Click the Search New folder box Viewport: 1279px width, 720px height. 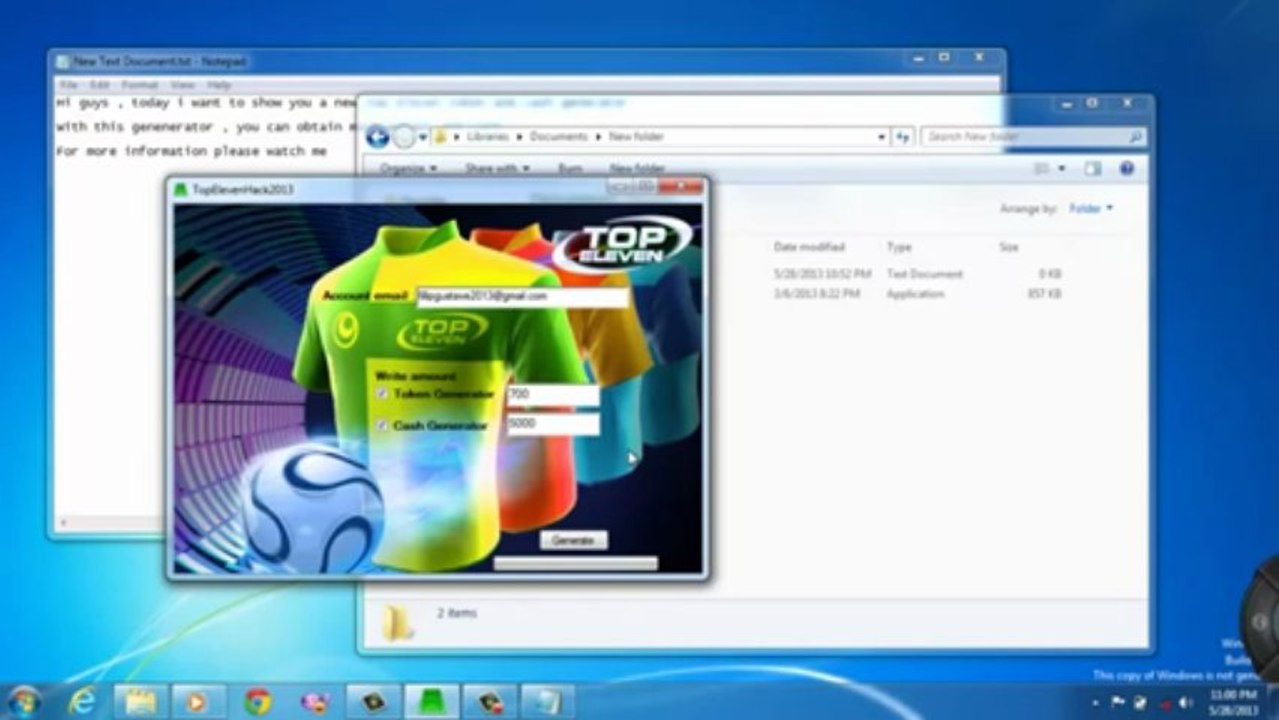point(1034,136)
